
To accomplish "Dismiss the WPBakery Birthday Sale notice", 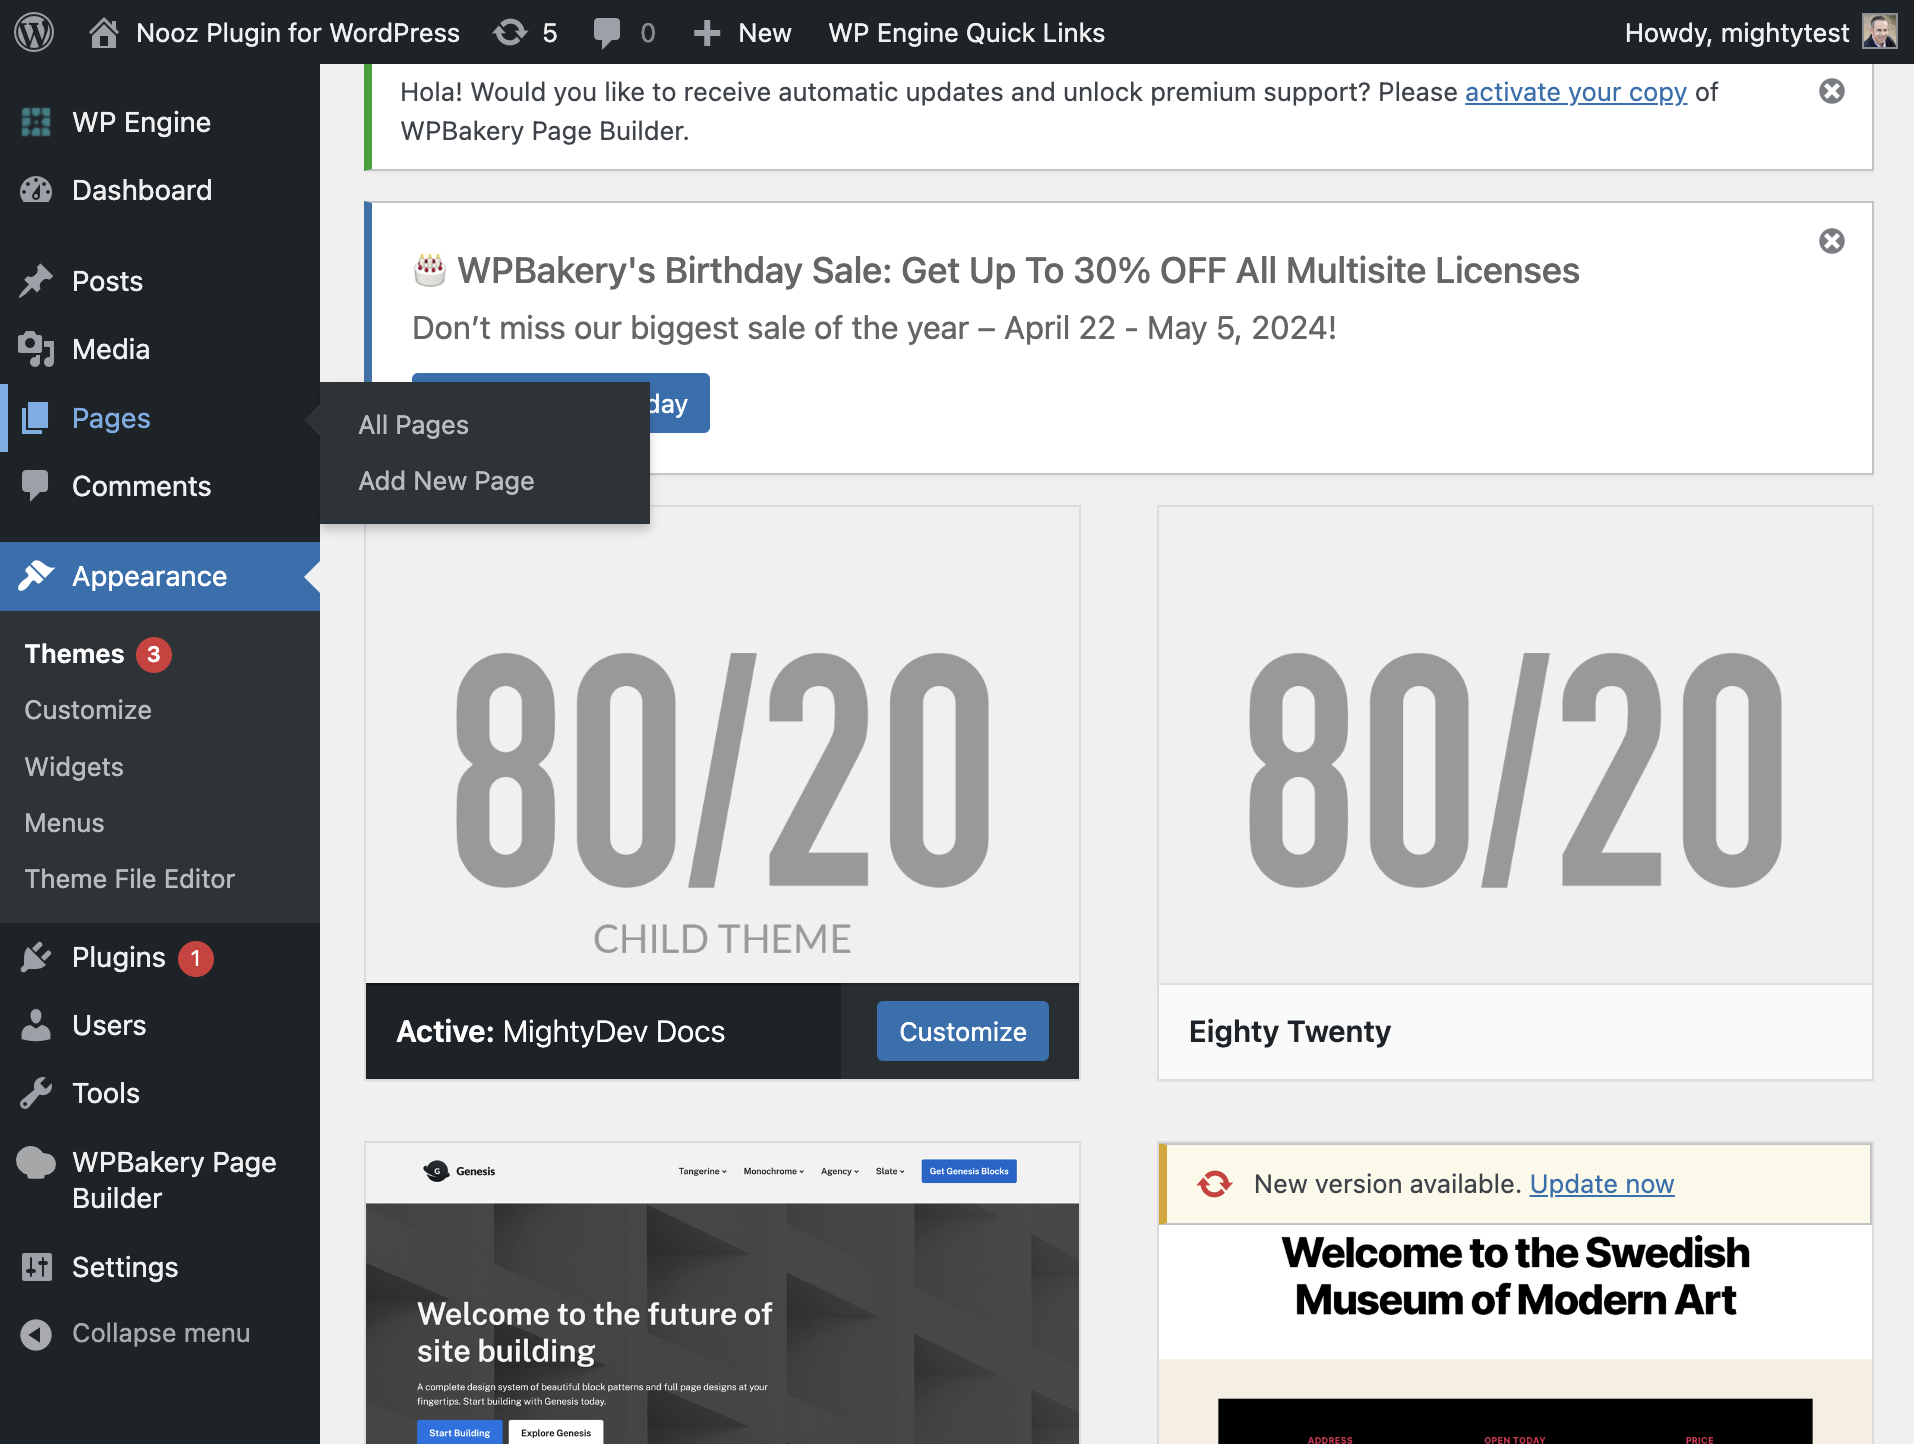I will (1832, 241).
